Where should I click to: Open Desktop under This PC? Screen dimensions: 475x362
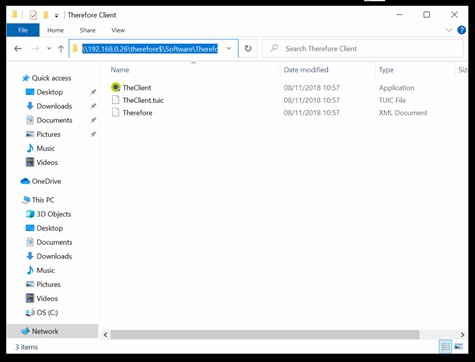pos(49,228)
